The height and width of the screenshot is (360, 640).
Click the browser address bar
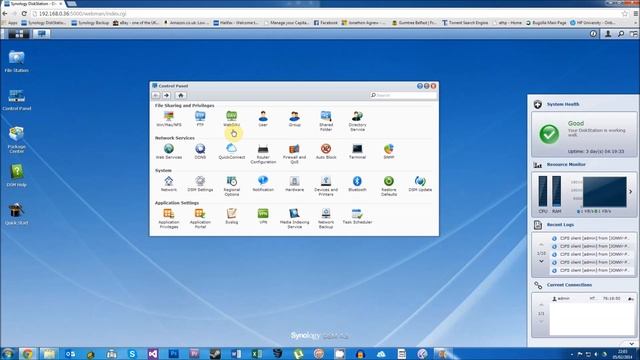327,13
